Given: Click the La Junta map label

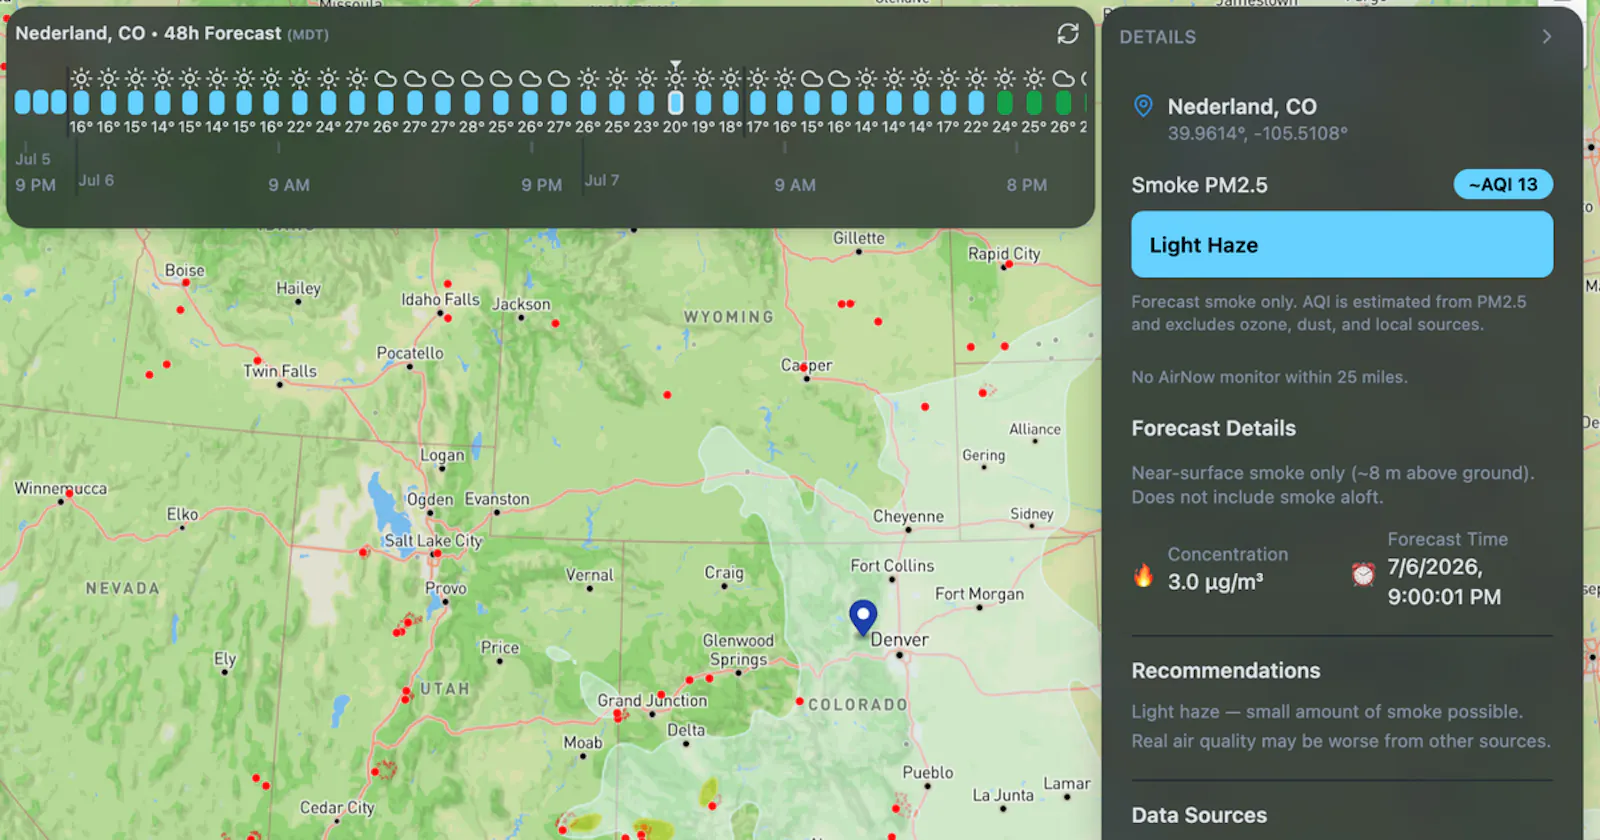Looking at the screenshot, I should [x=1003, y=796].
